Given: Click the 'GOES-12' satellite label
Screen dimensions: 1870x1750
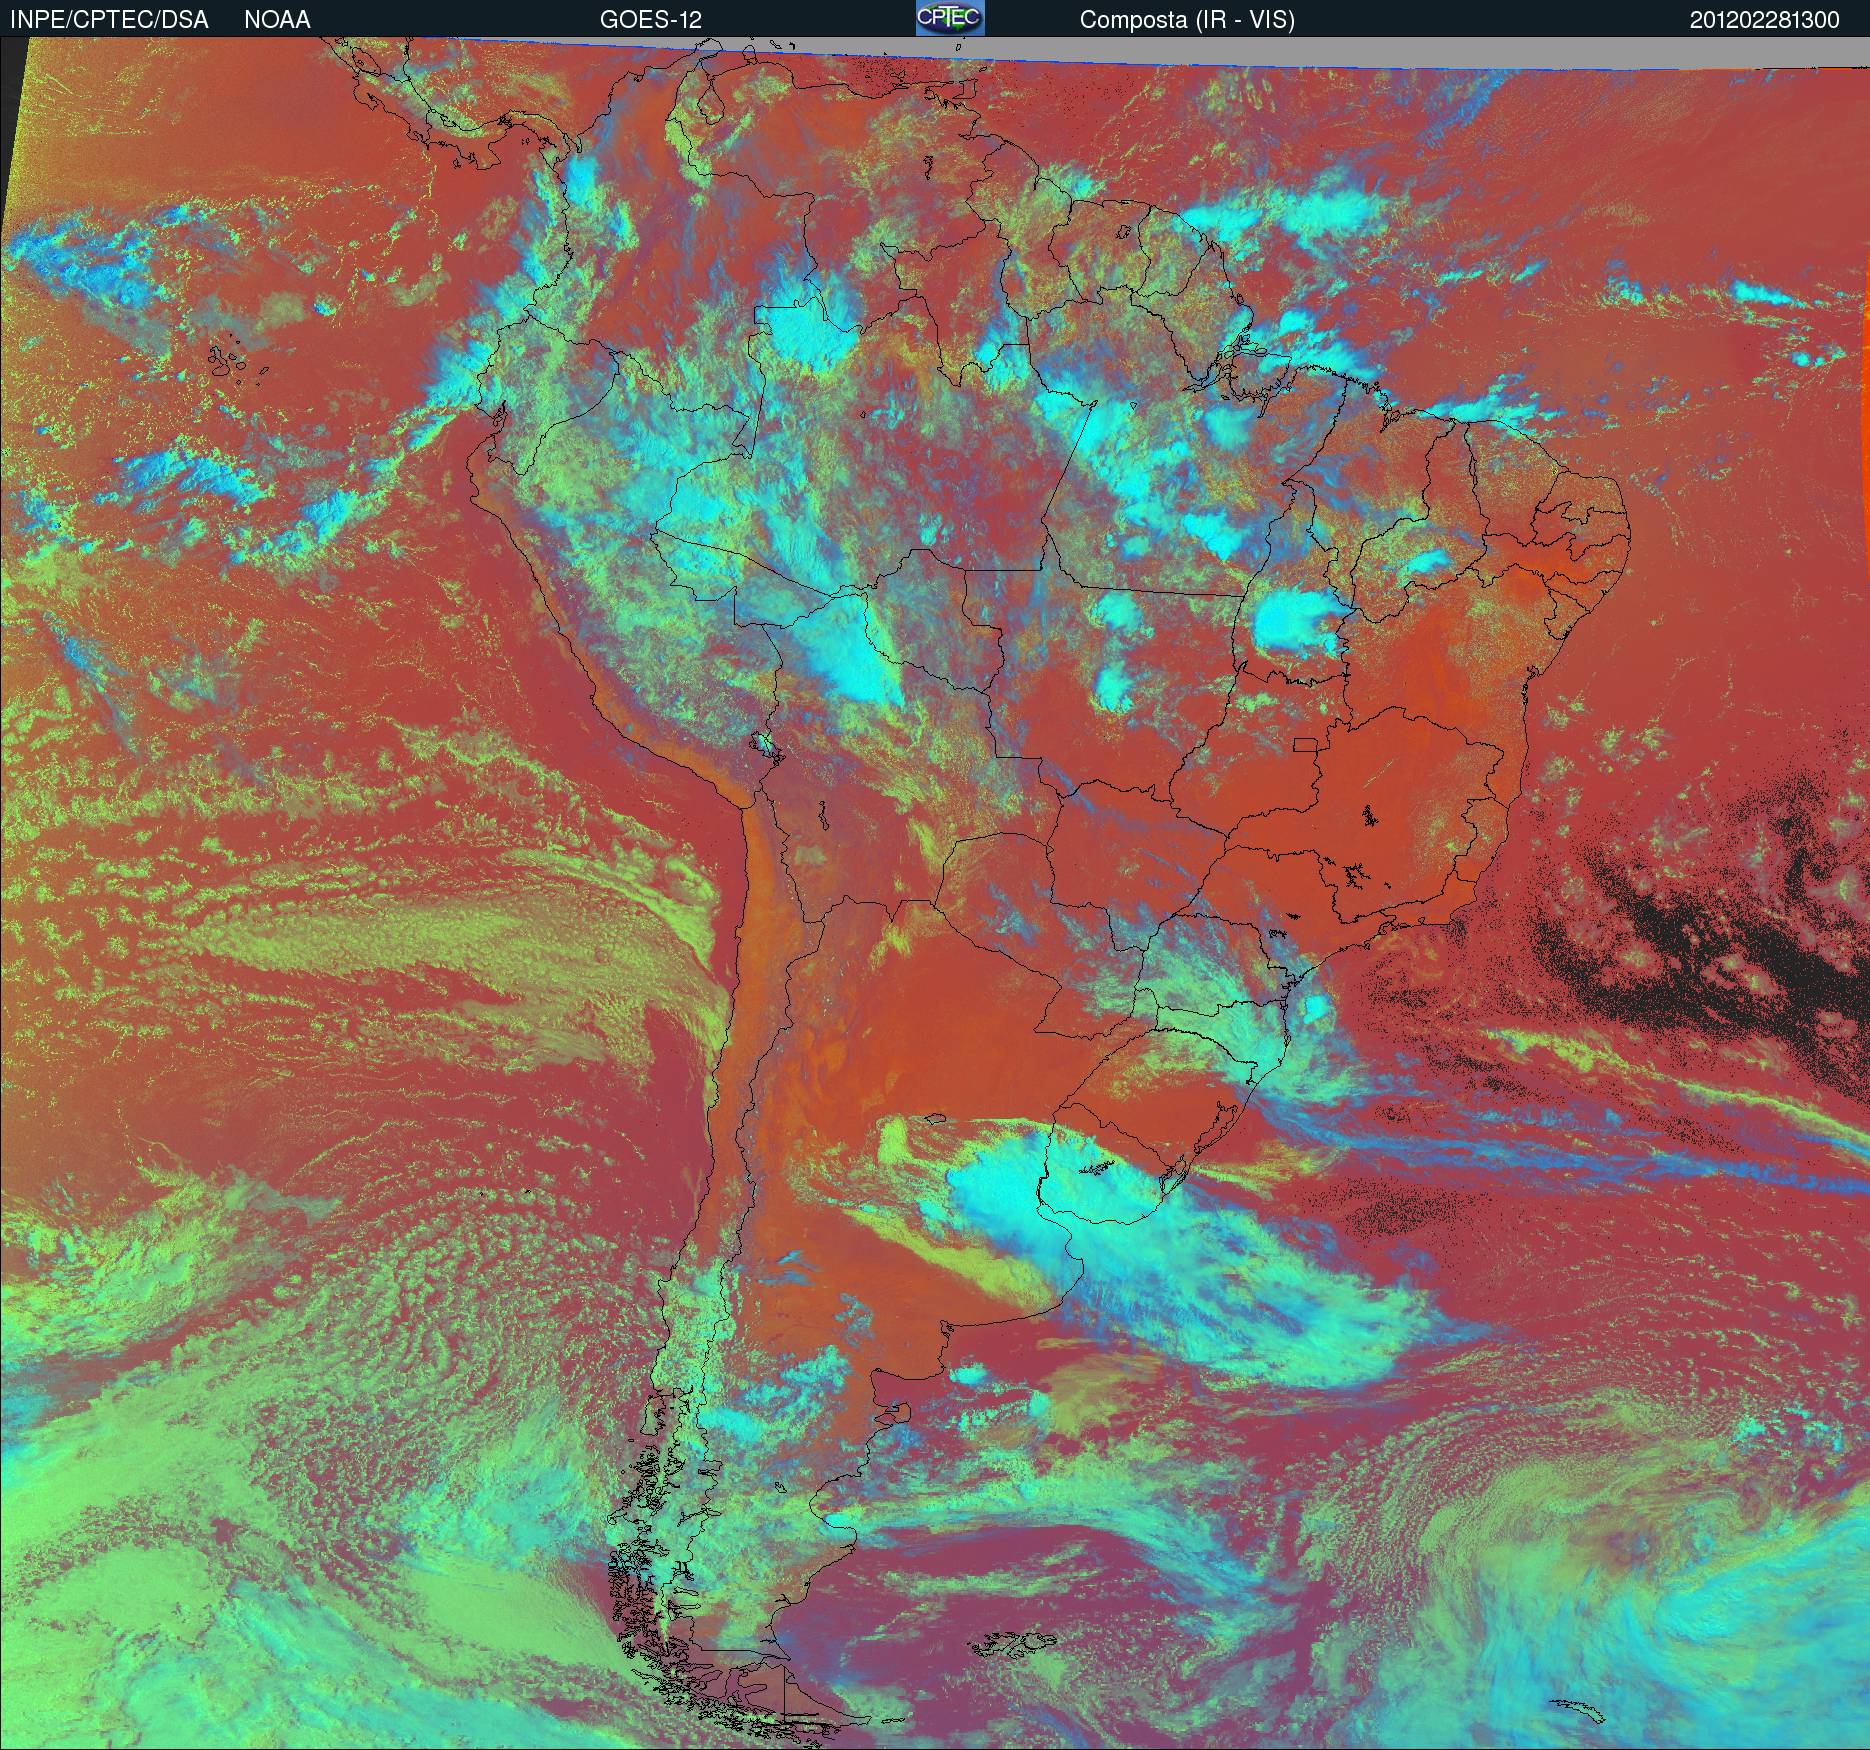Looking at the screenshot, I should (651, 20).
